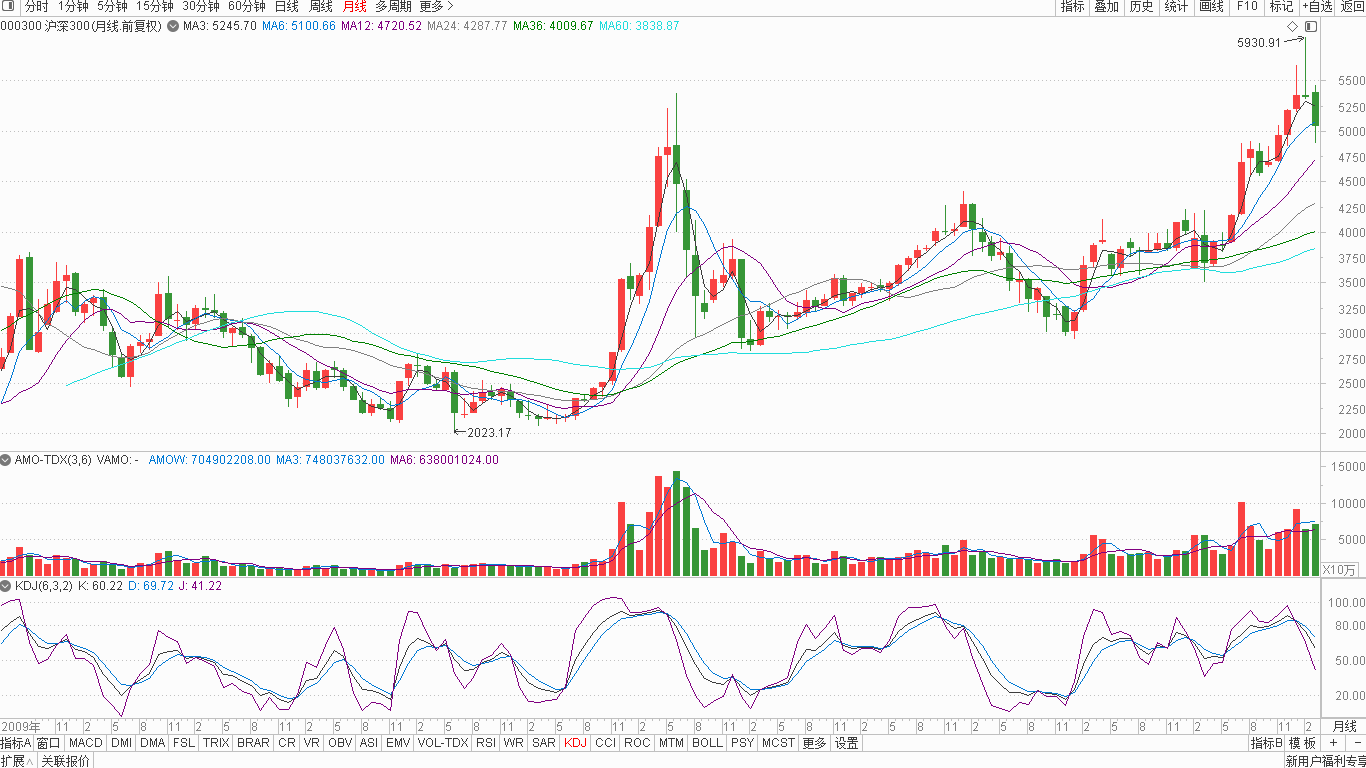Select the KDJ indicator tab
The width and height of the screenshot is (1366, 768).
[x=576, y=743]
